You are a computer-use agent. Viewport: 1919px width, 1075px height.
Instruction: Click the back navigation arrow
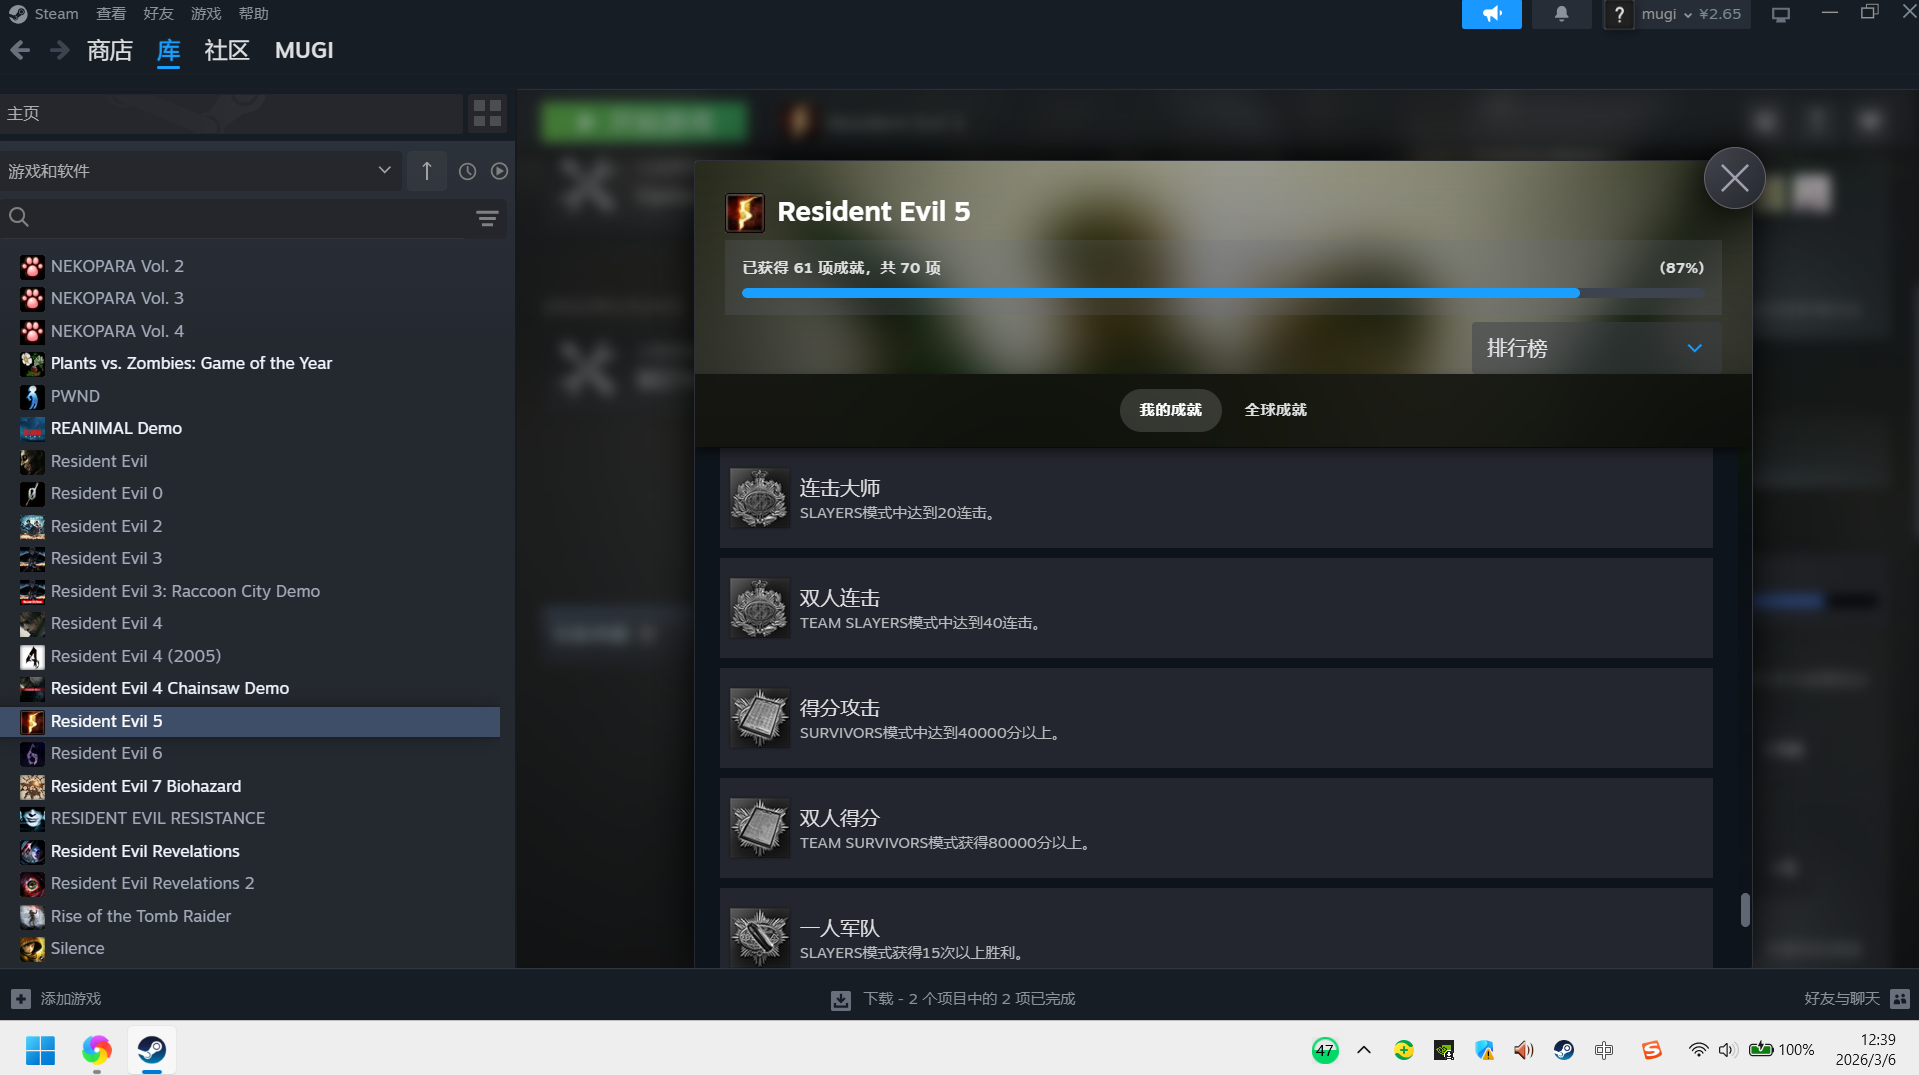20,50
